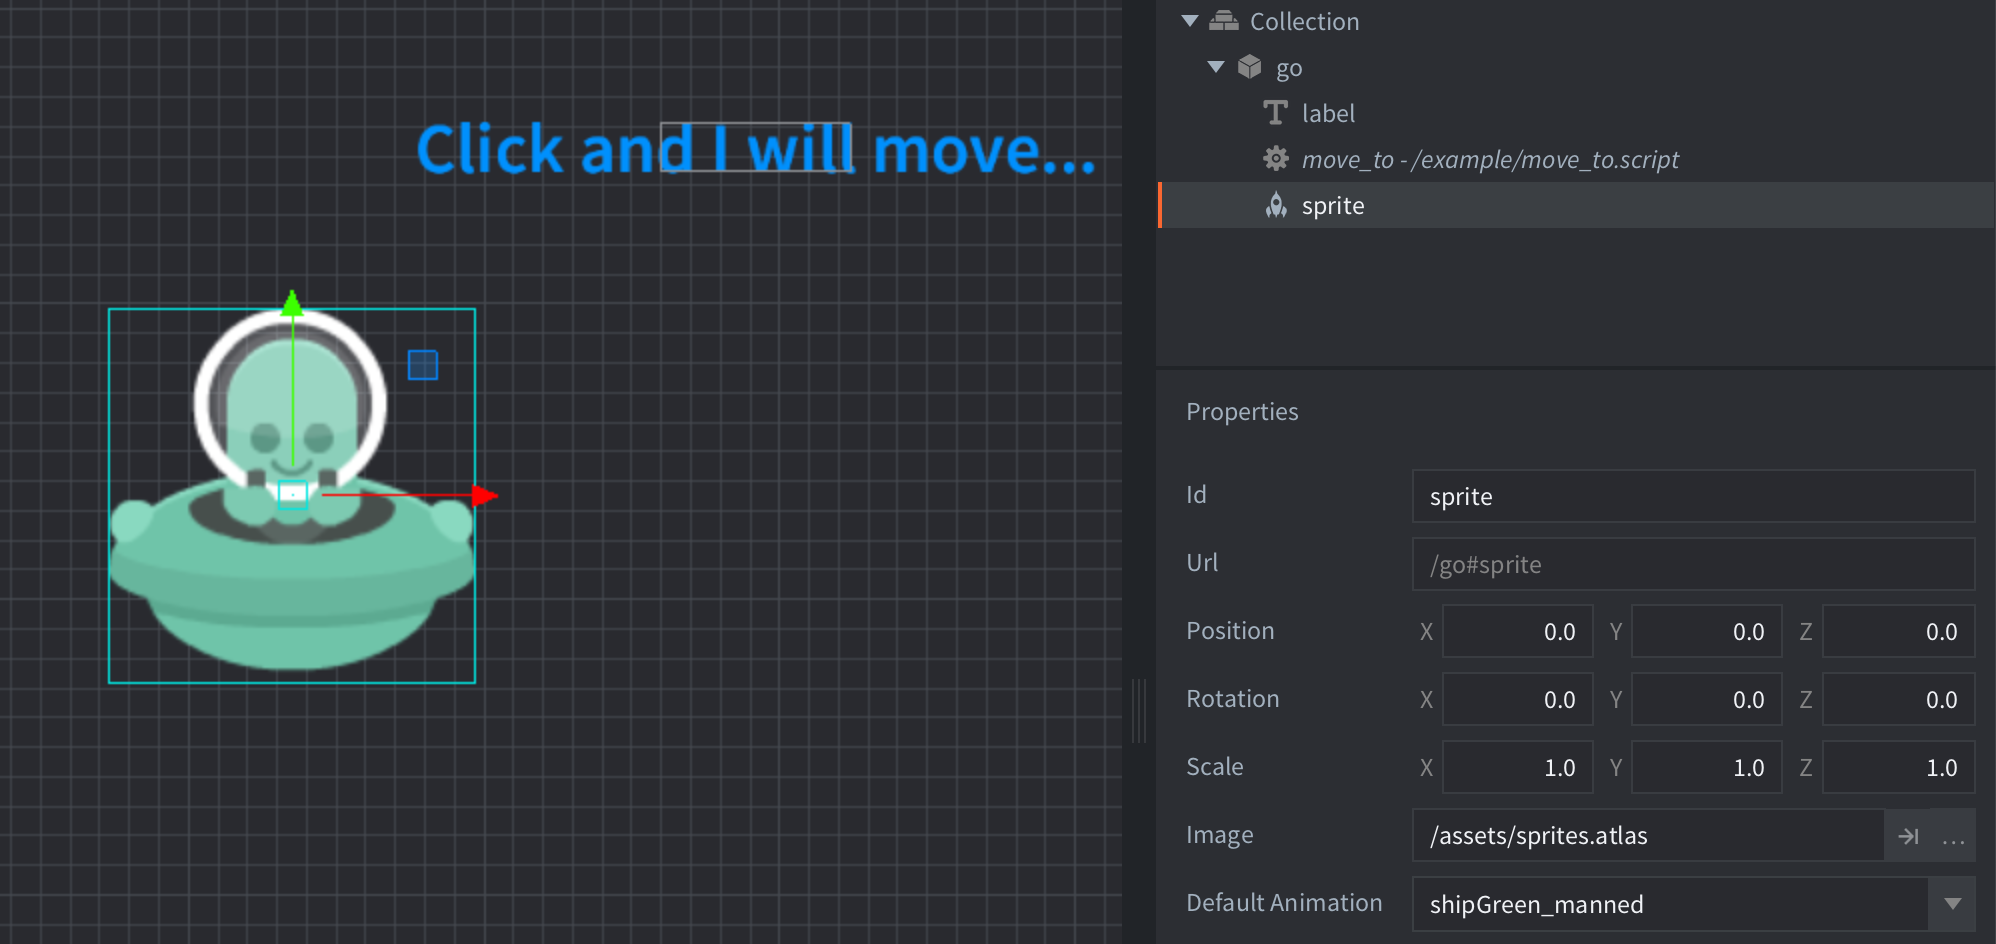Select the label component in the outline
The image size is (1996, 944).
(x=1328, y=113)
